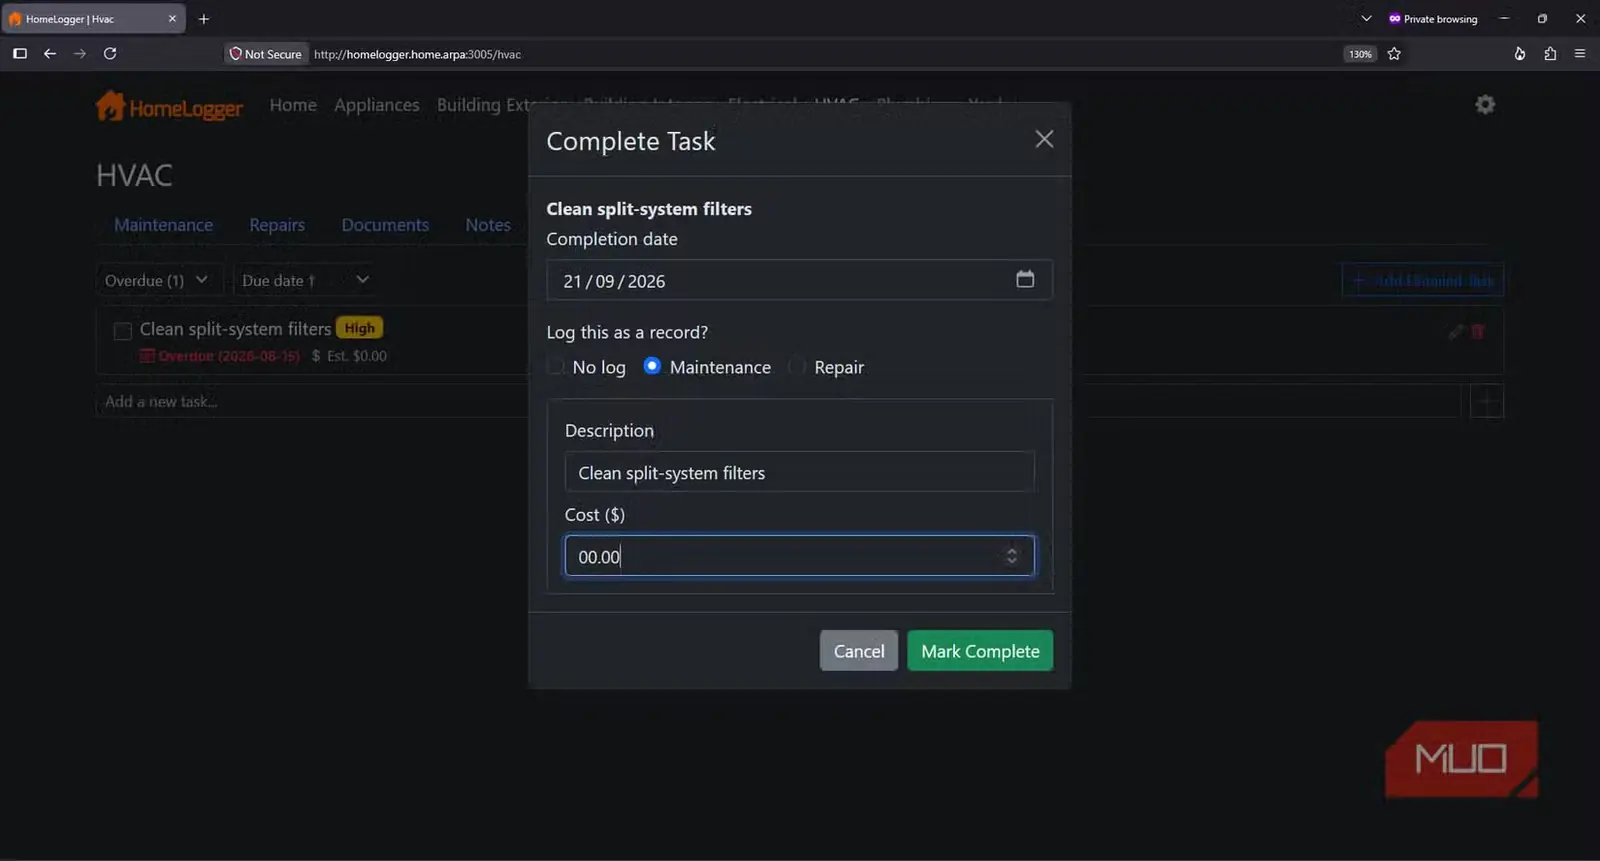This screenshot has height=861, width=1600.
Task: Go back in browser history
Action: [50, 53]
